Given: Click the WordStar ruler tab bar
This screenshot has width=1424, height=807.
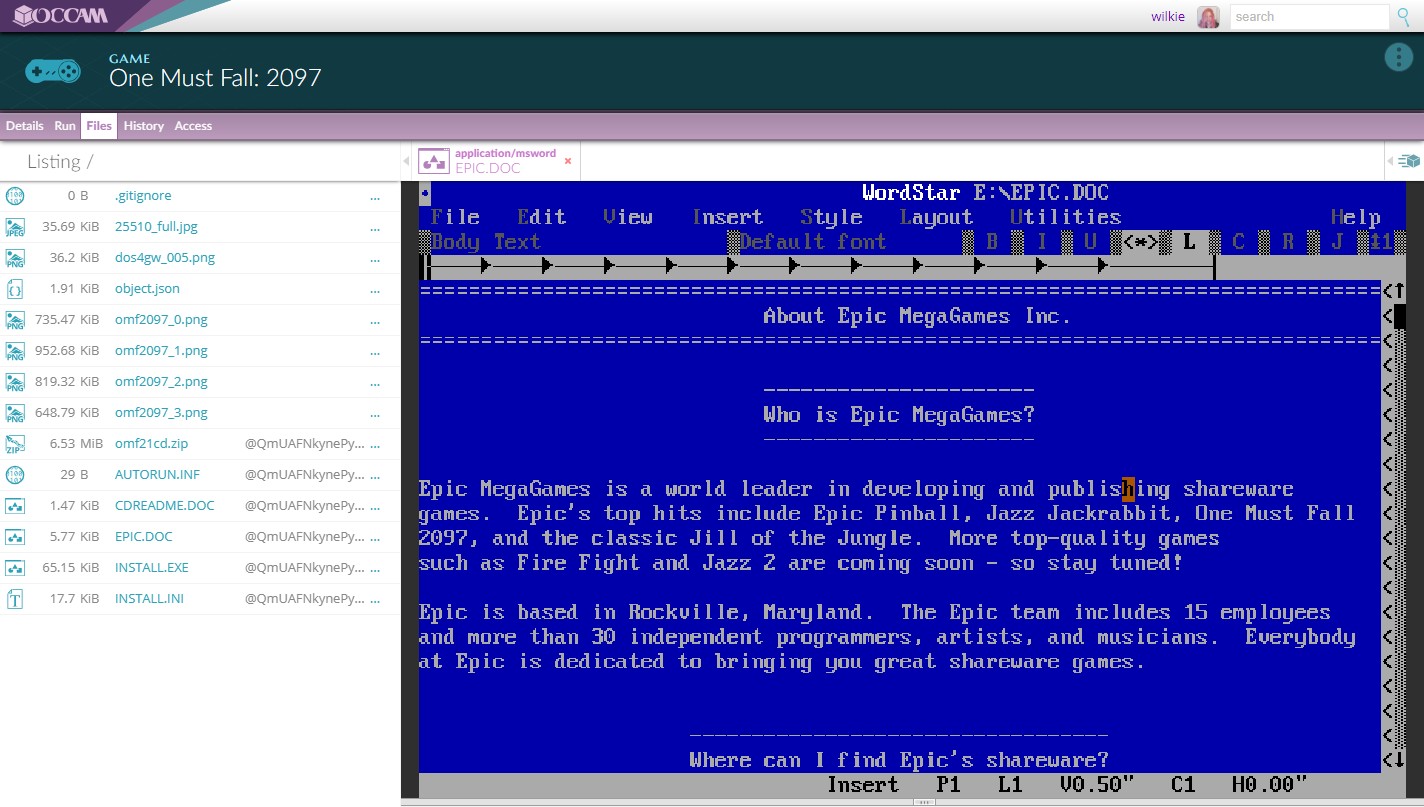Looking at the screenshot, I should point(820,267).
